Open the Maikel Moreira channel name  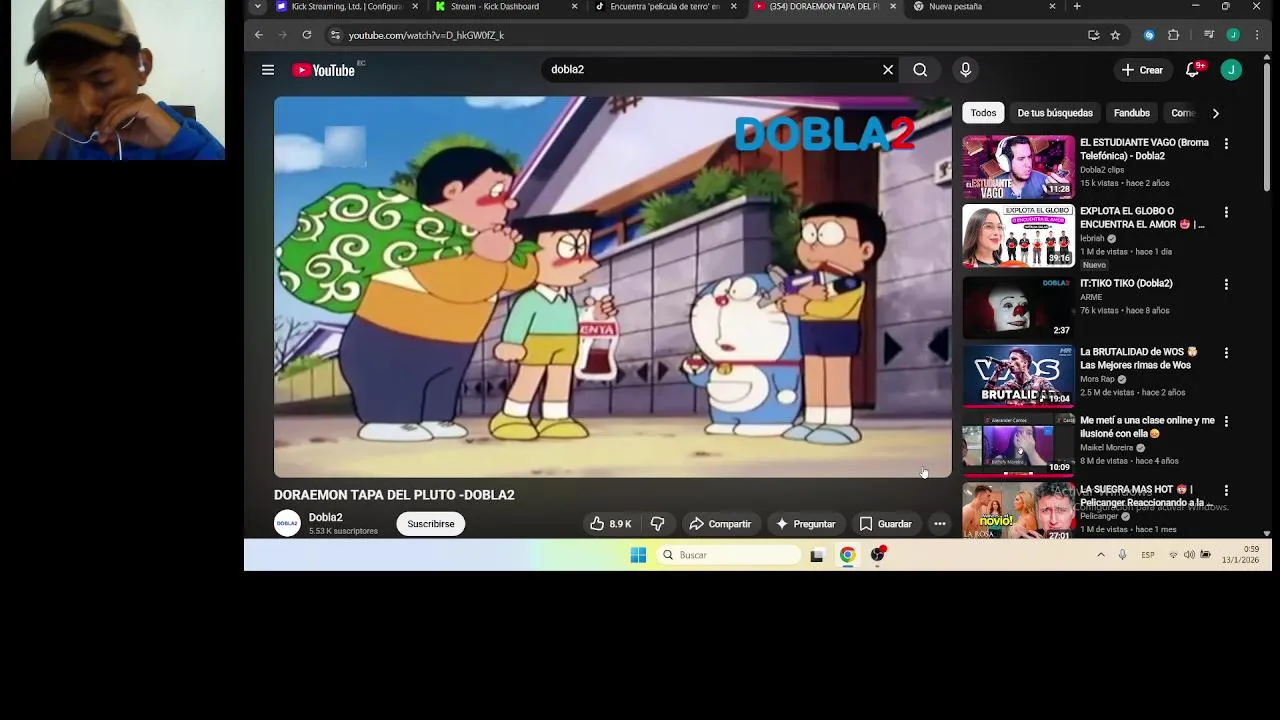coord(1107,448)
